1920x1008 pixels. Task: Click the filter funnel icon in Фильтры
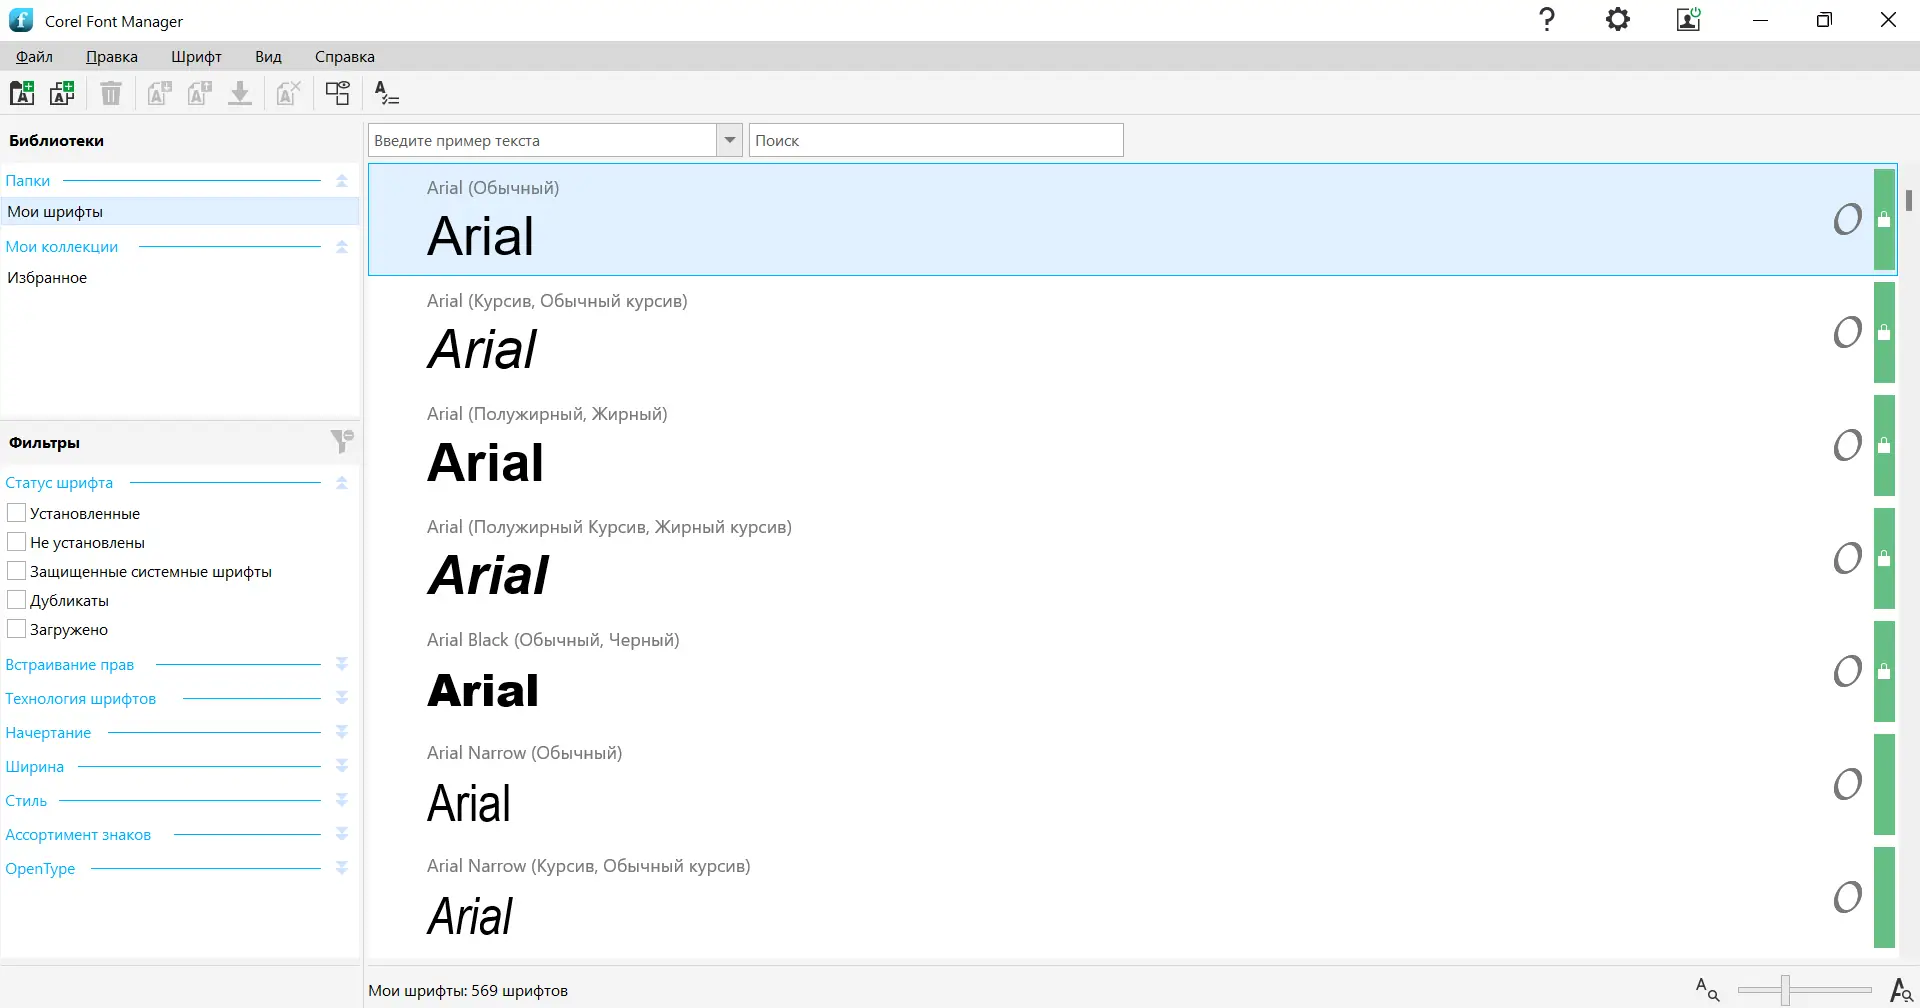[x=342, y=441]
